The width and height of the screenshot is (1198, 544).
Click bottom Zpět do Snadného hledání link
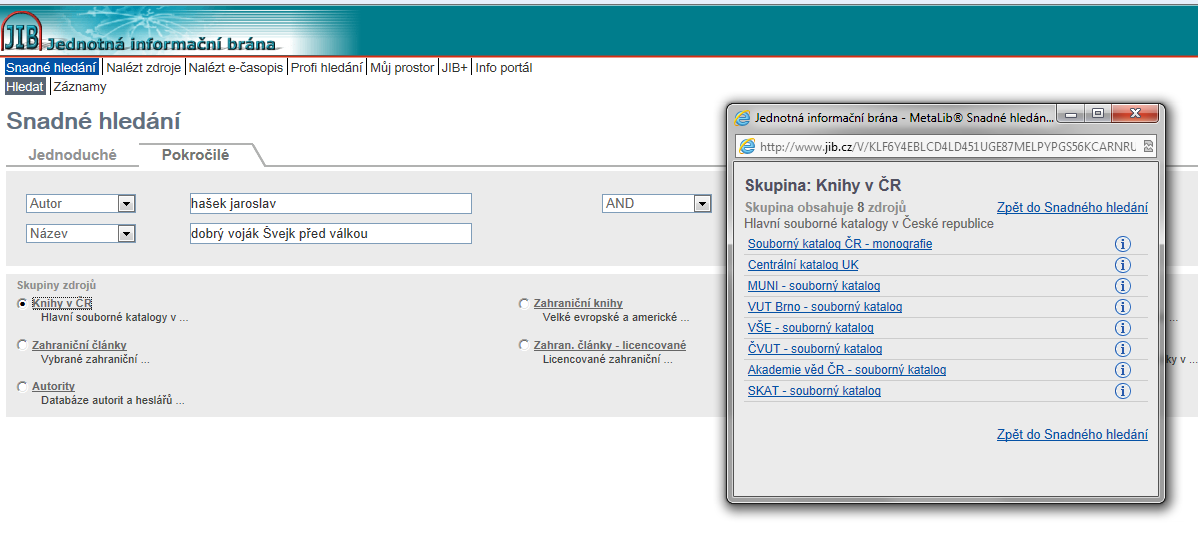coord(1072,435)
